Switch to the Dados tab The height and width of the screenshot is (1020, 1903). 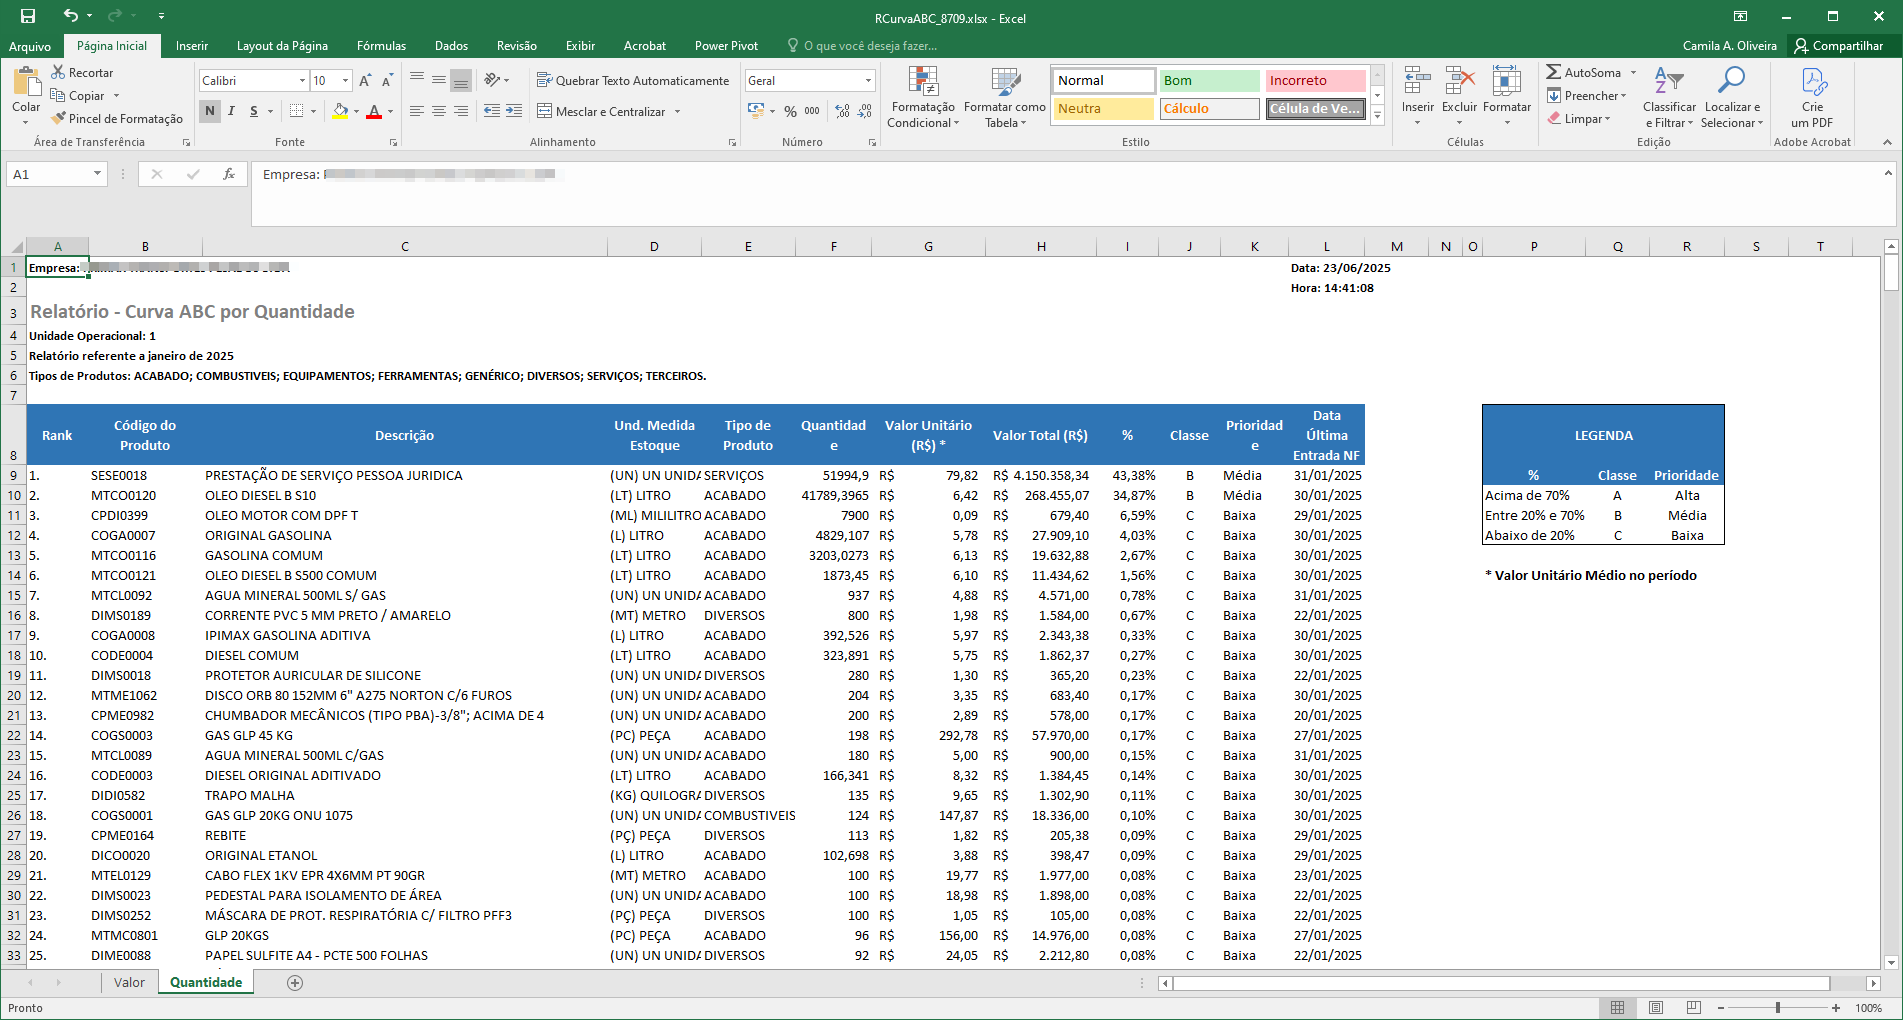point(451,46)
